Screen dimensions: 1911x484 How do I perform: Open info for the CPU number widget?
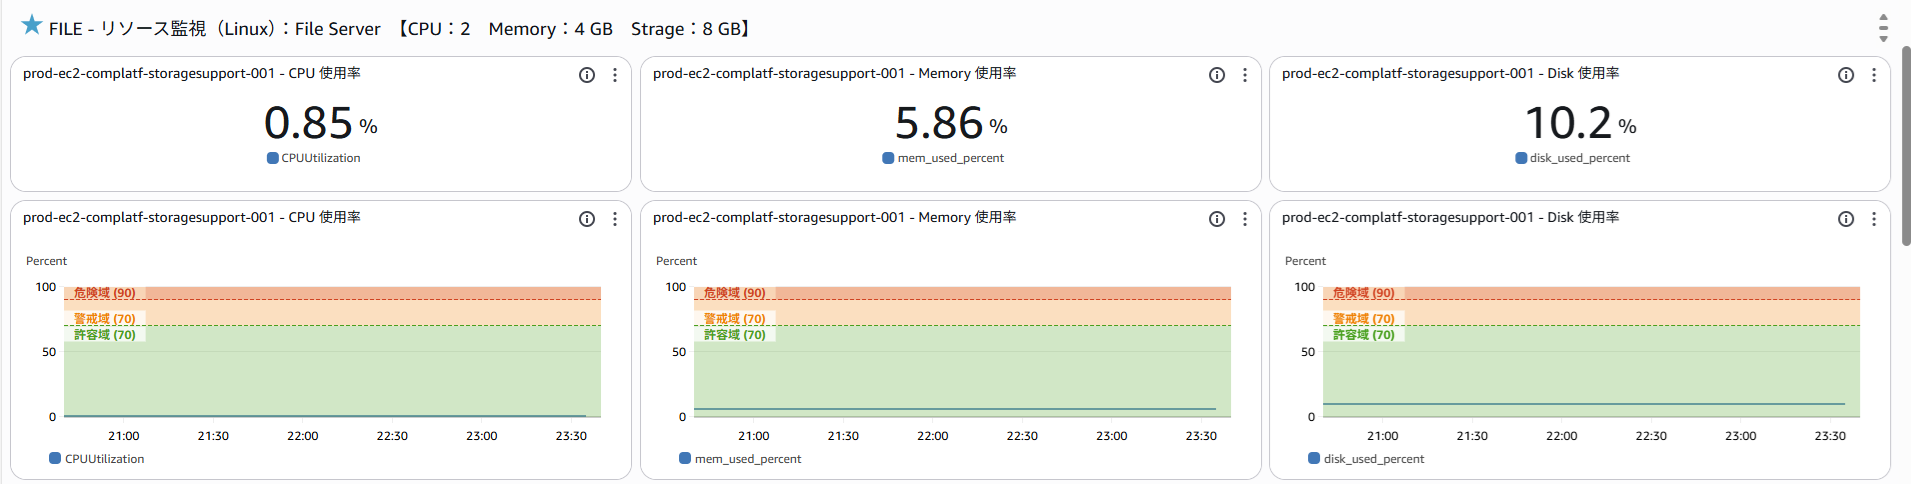point(587,75)
